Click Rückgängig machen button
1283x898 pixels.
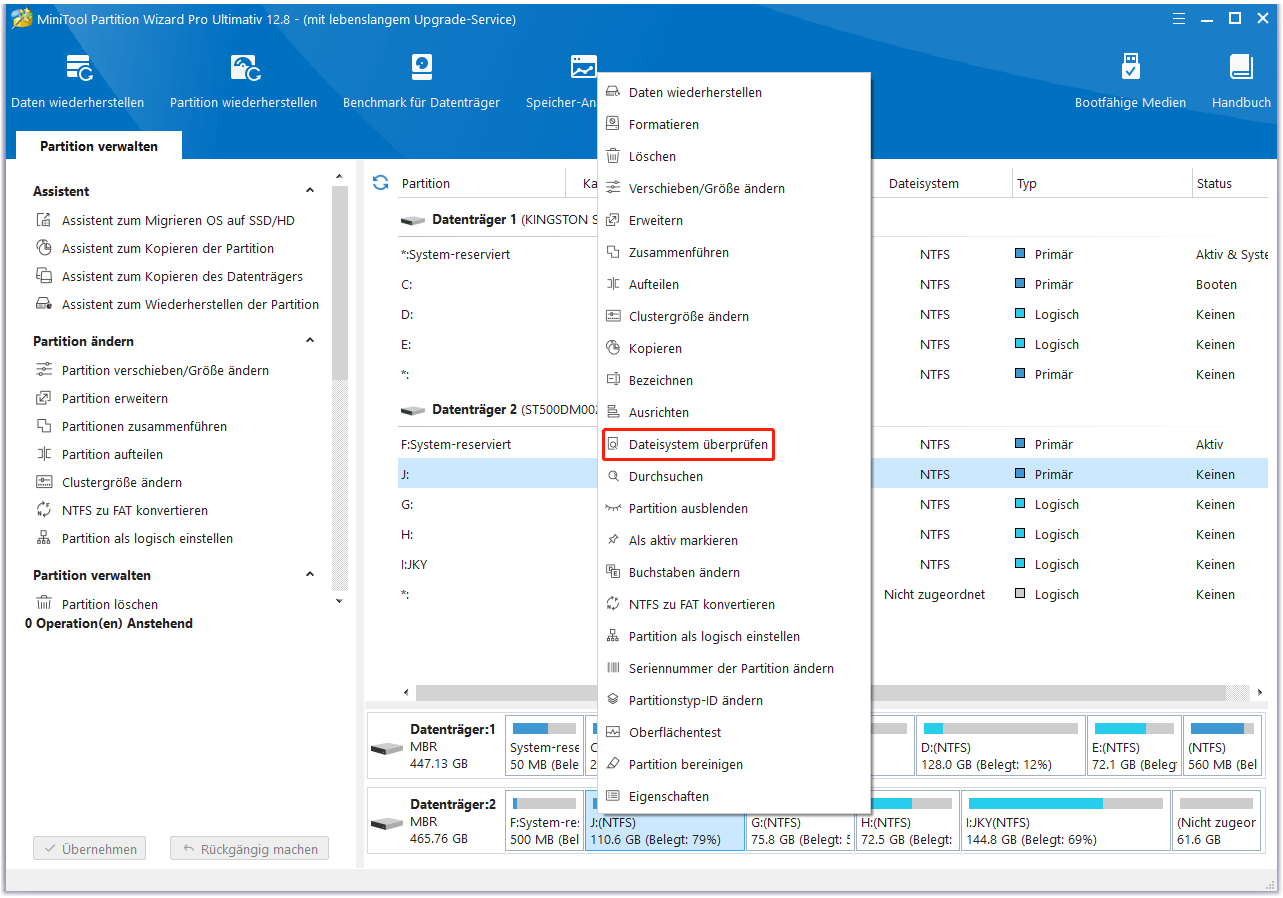click(x=249, y=849)
